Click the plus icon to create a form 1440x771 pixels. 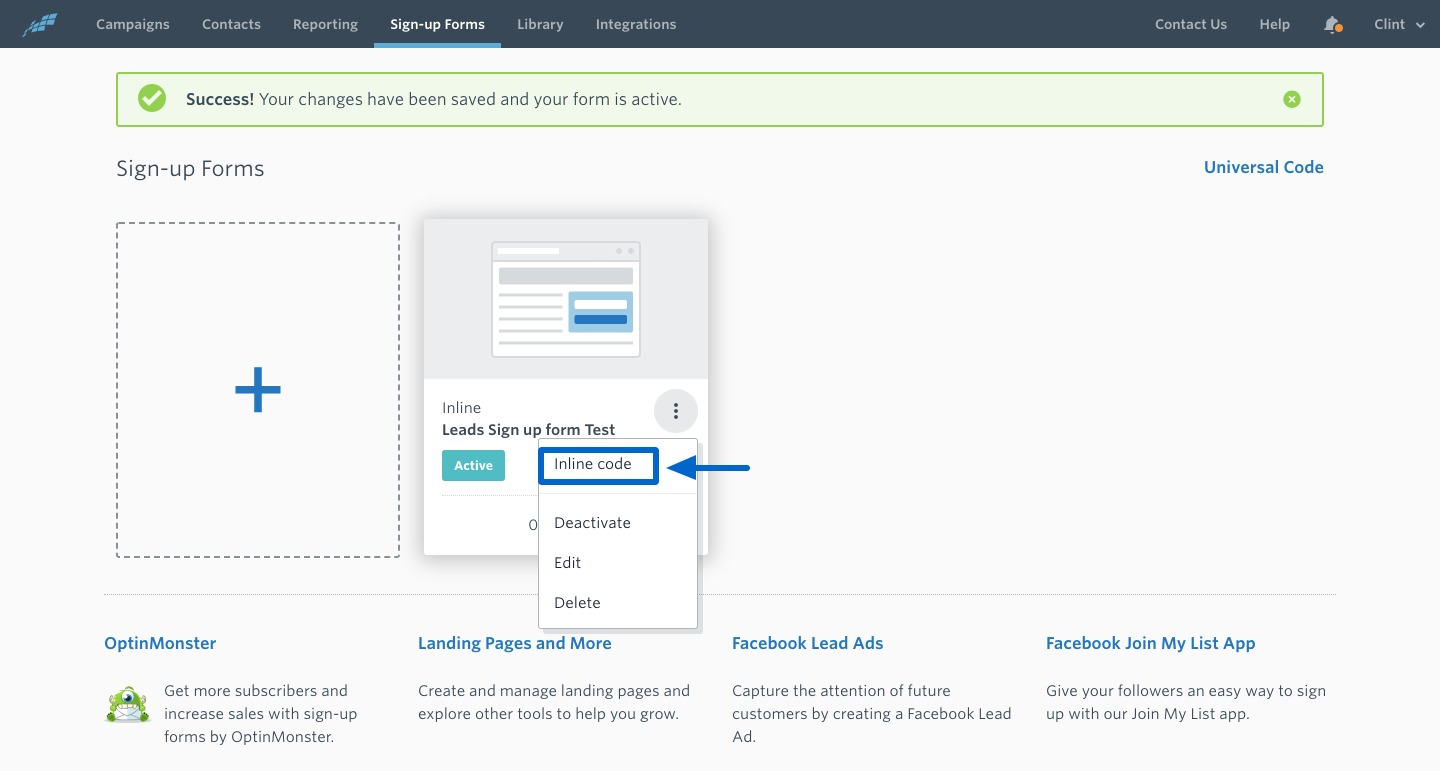[x=258, y=390]
